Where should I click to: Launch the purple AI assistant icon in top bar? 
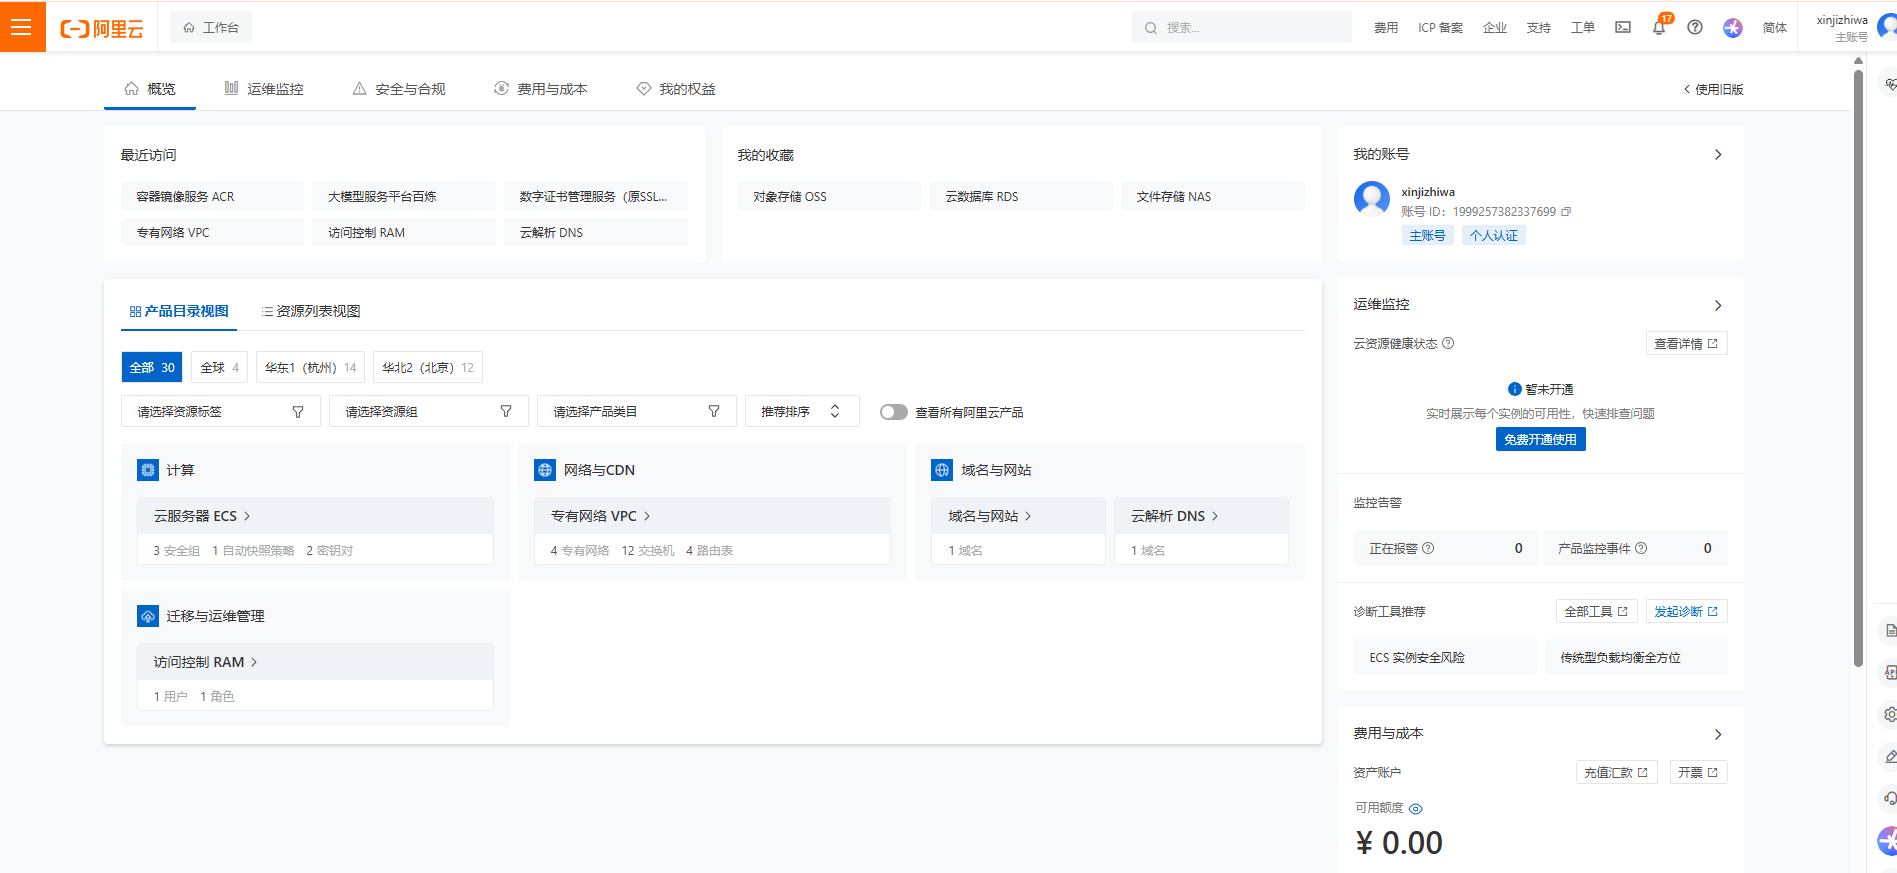pos(1733,28)
